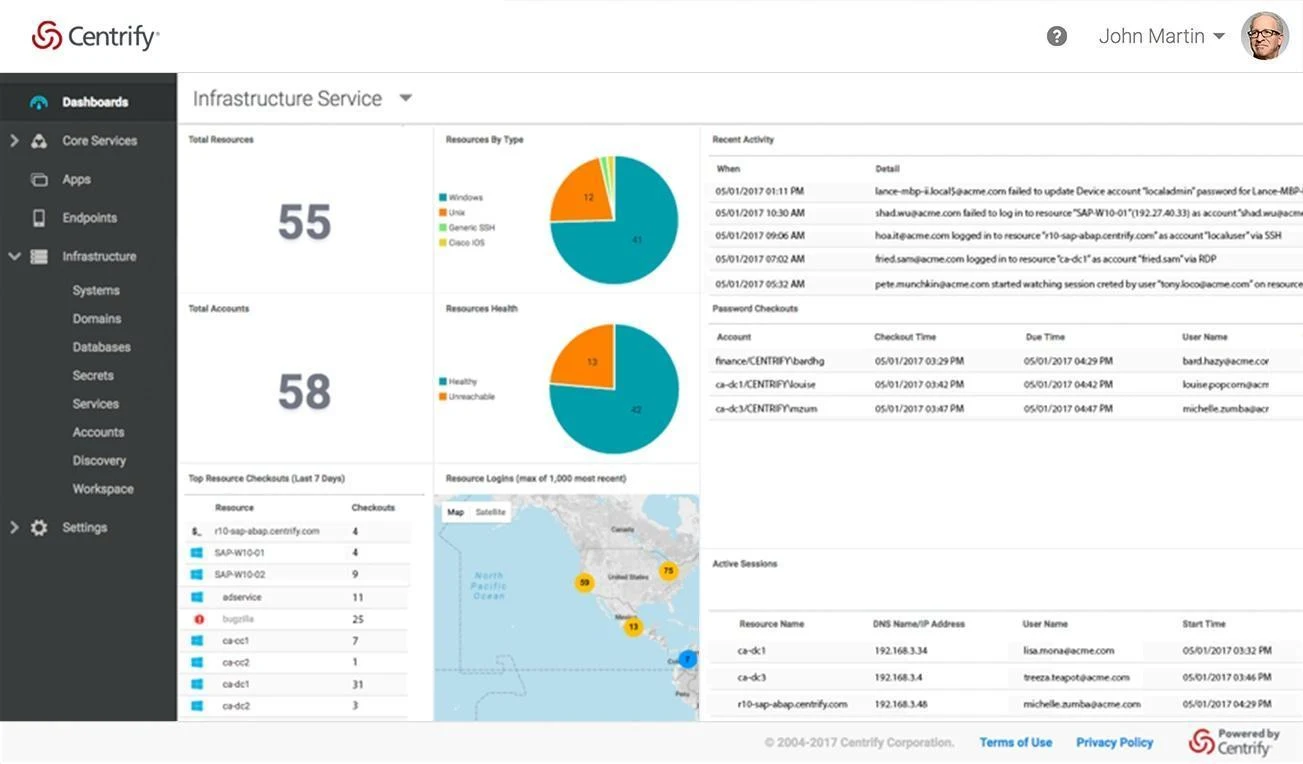
Task: Open Databases under Infrastructure
Action: [102, 347]
